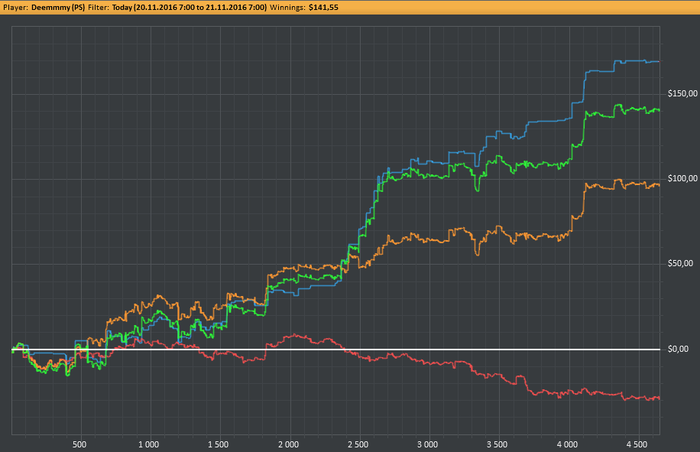Click the end of the blue graph line
Viewport: 700px width, 452px height.
(x=658, y=62)
